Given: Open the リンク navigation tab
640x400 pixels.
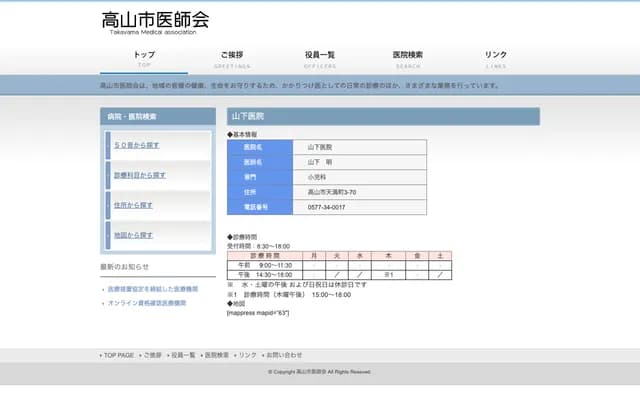Looking at the screenshot, I should click(496, 58).
